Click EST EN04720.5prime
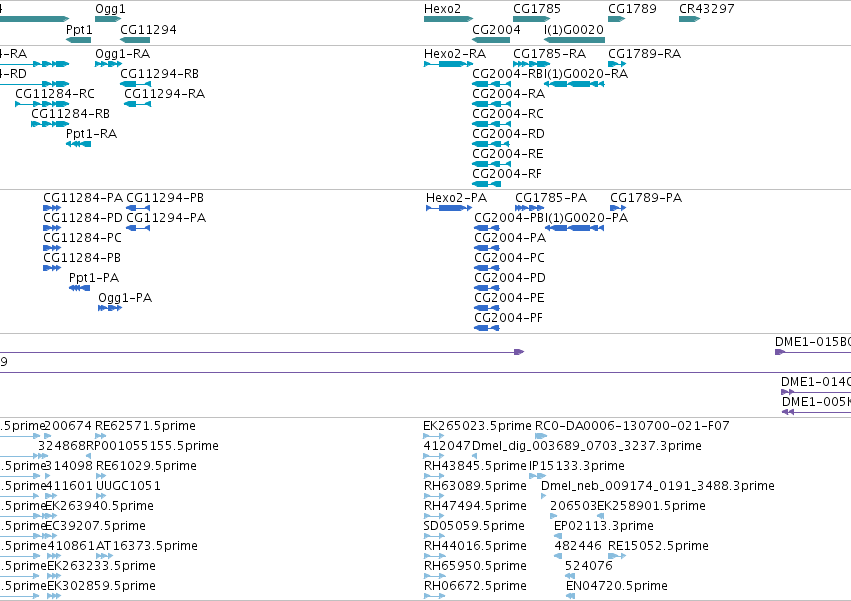This screenshot has height=601, width=851. coord(570,596)
